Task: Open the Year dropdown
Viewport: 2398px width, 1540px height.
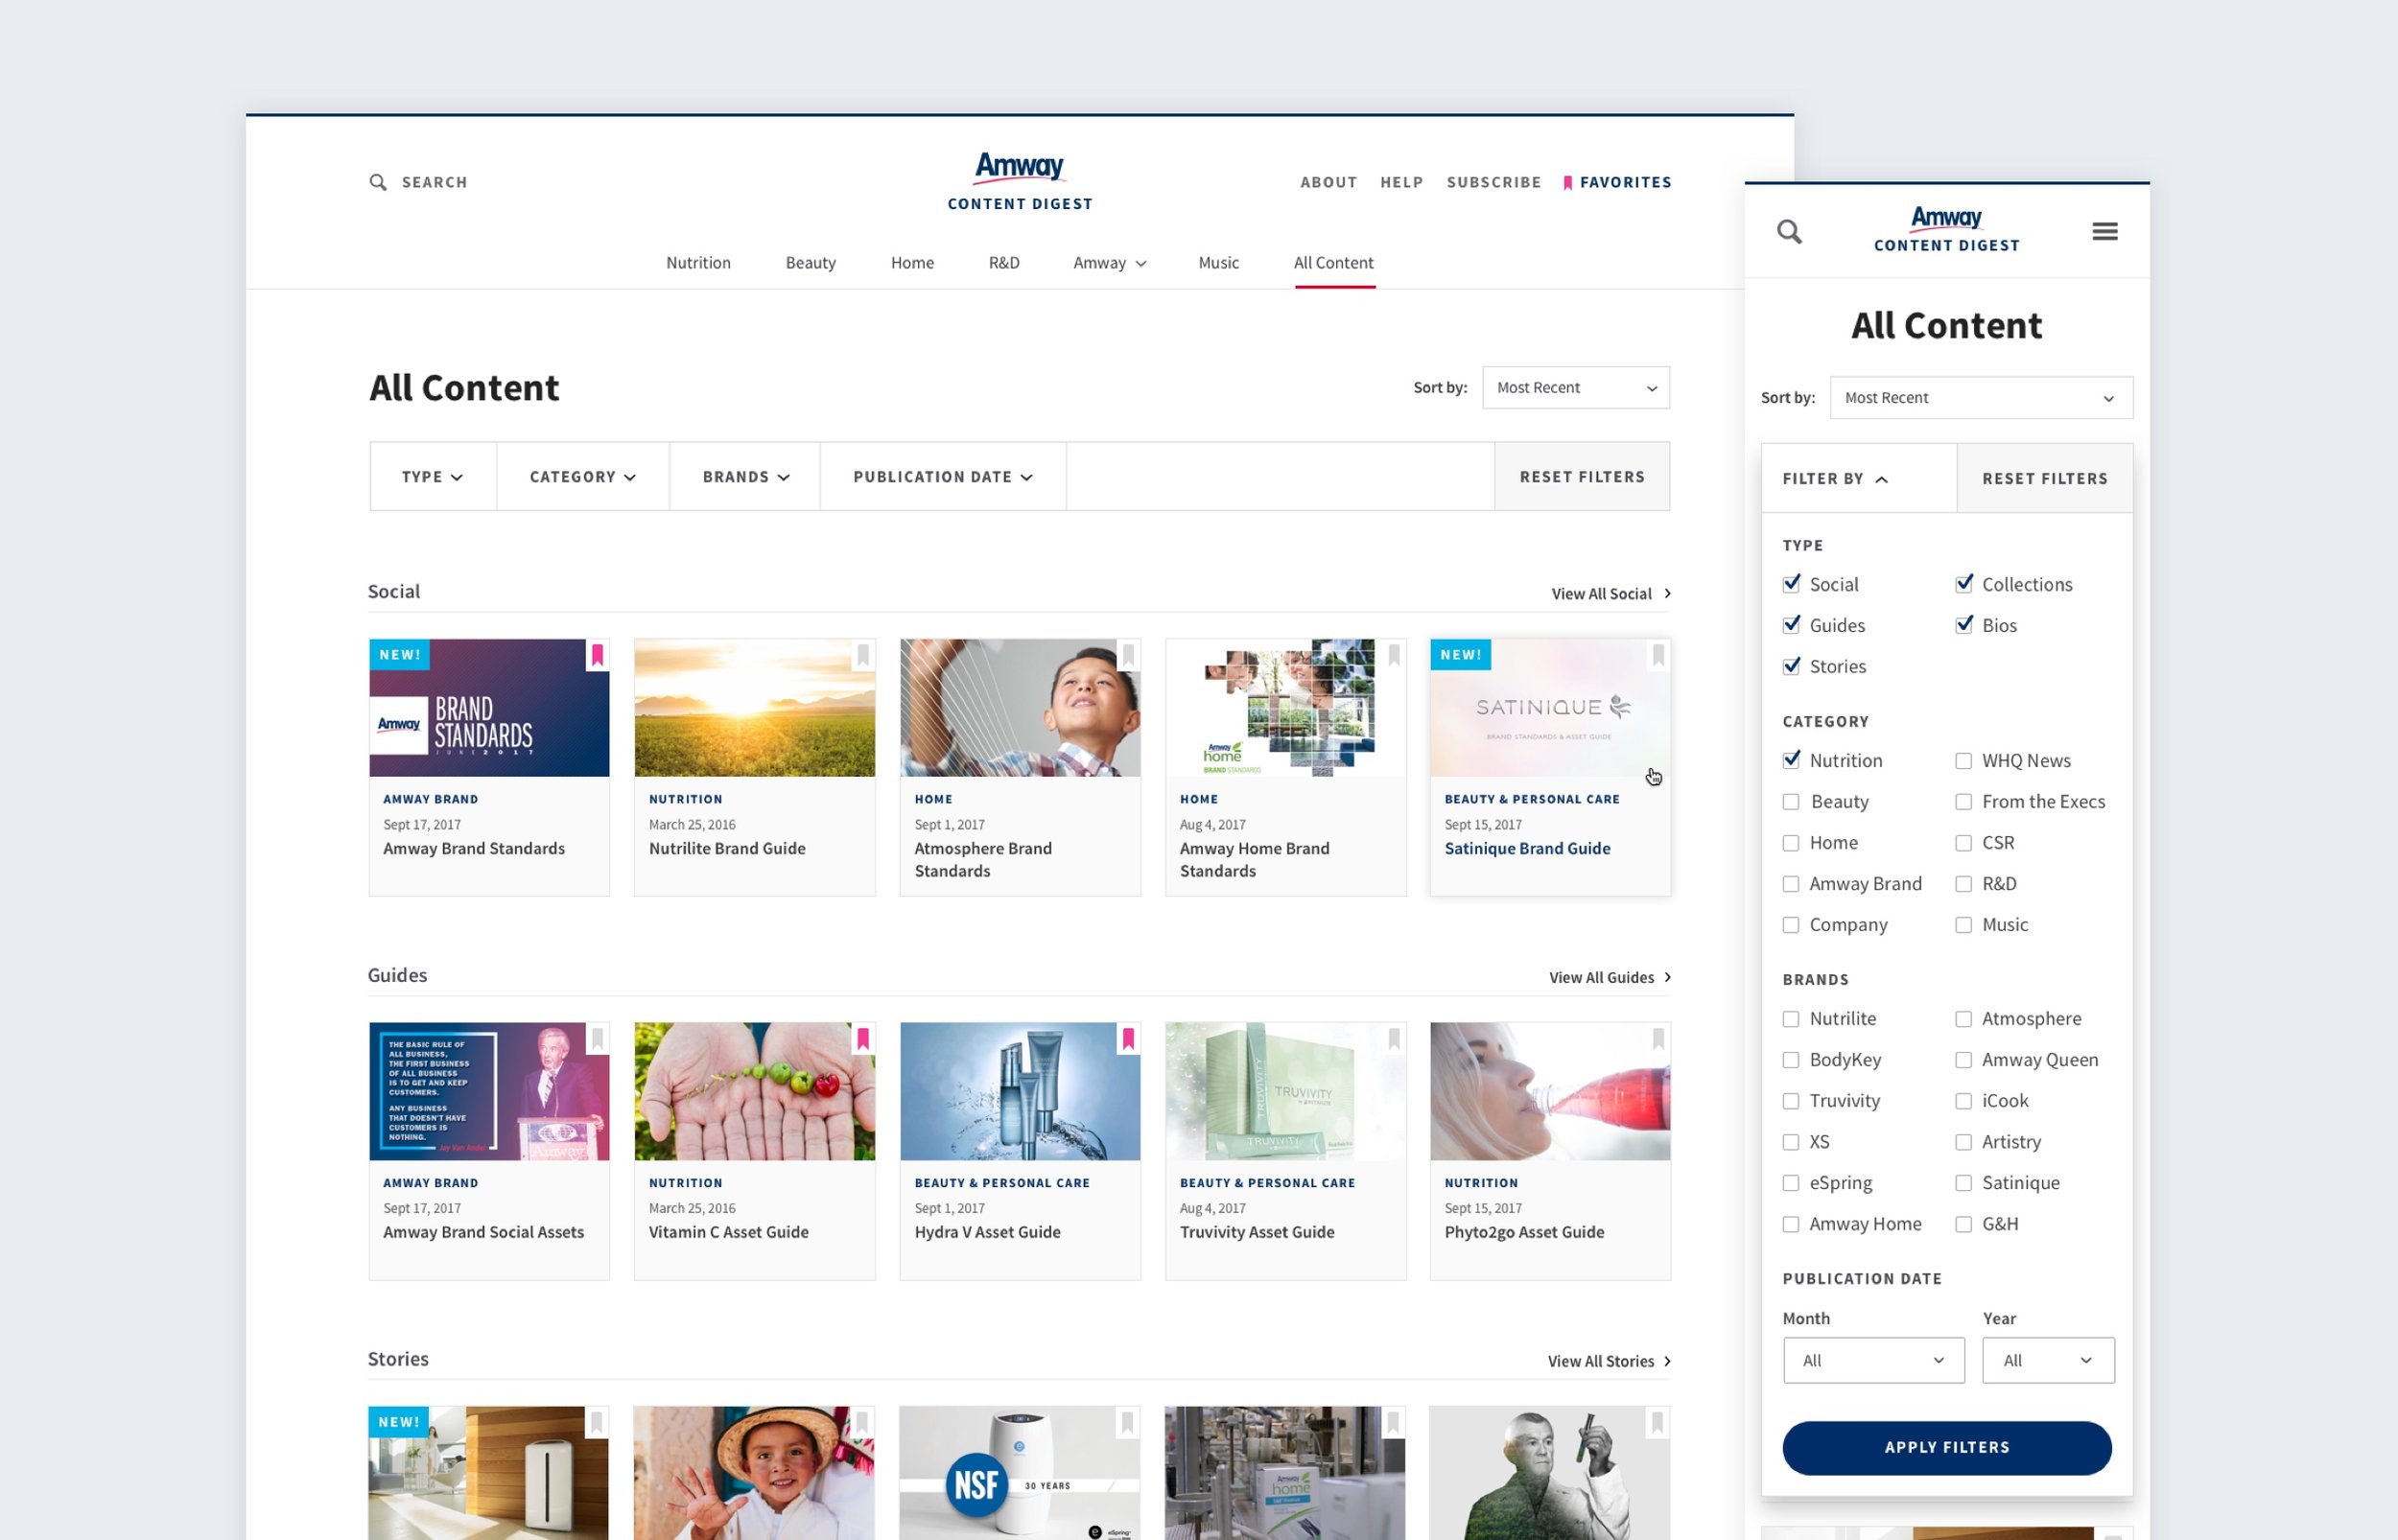Action: (2048, 1360)
